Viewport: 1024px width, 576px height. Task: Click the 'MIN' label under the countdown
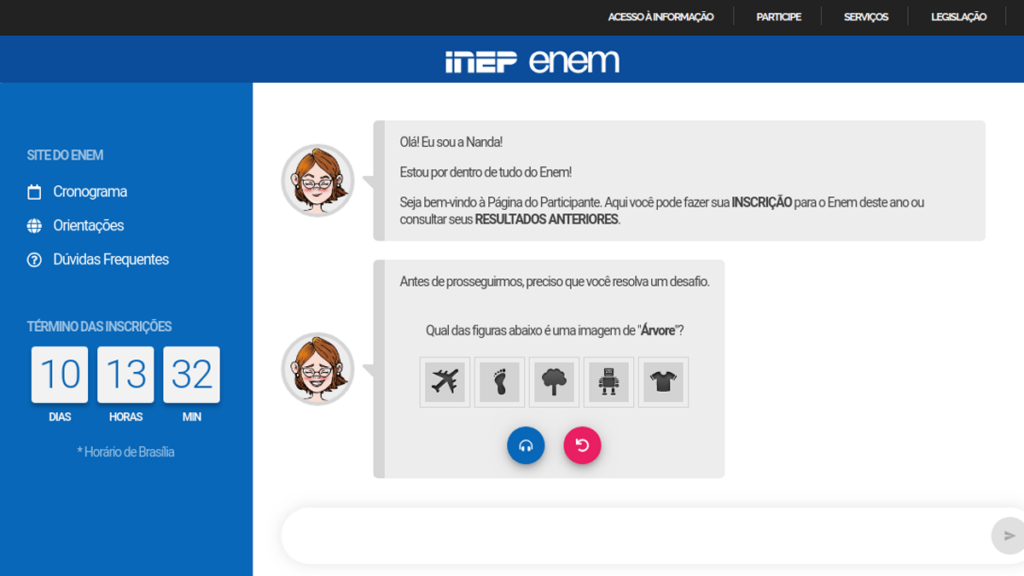coord(191,417)
